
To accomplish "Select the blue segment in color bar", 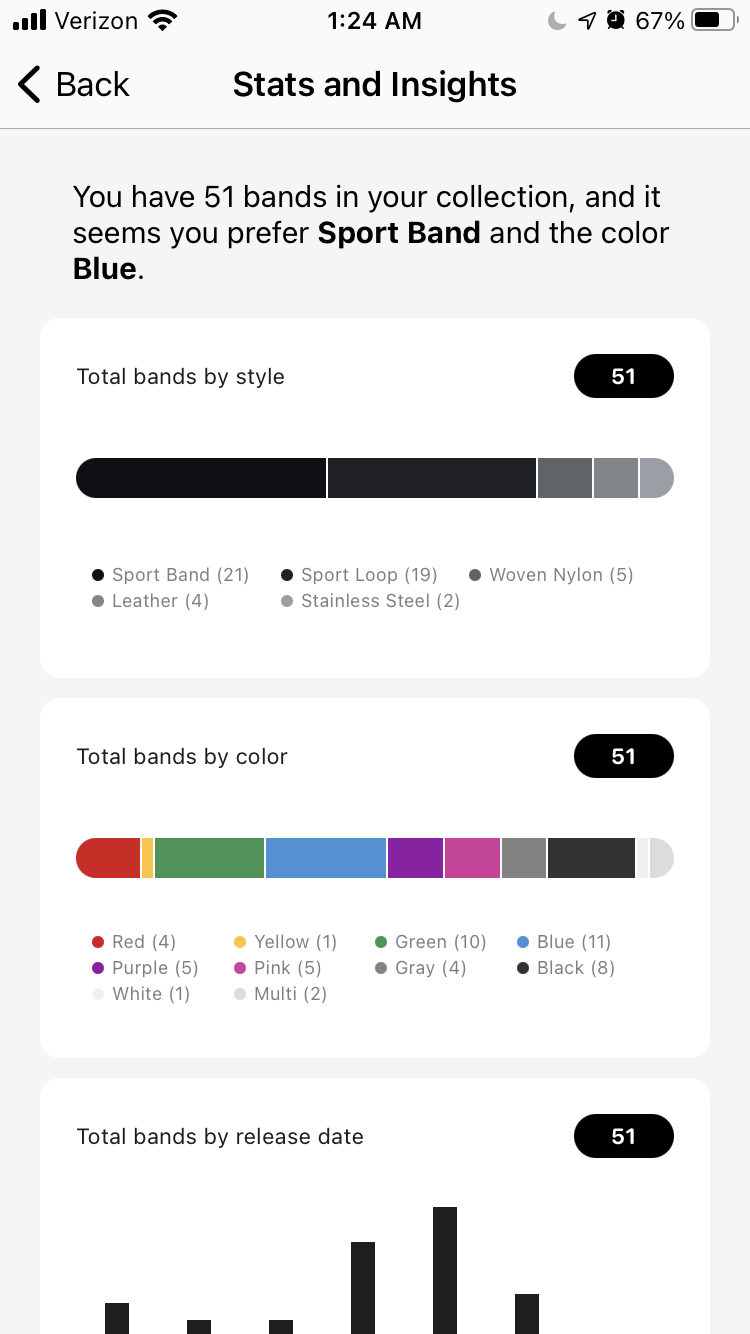I will (x=325, y=858).
